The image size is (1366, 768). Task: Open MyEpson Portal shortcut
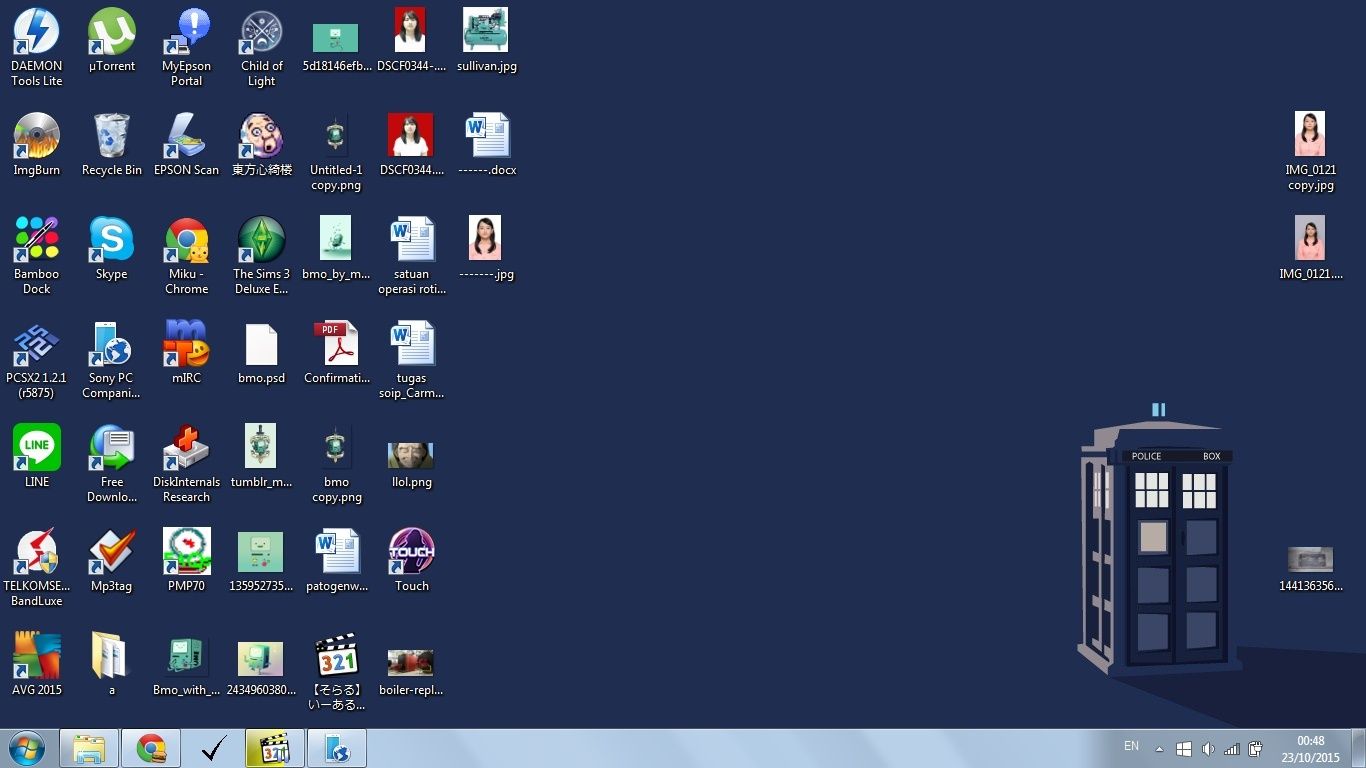point(187,47)
